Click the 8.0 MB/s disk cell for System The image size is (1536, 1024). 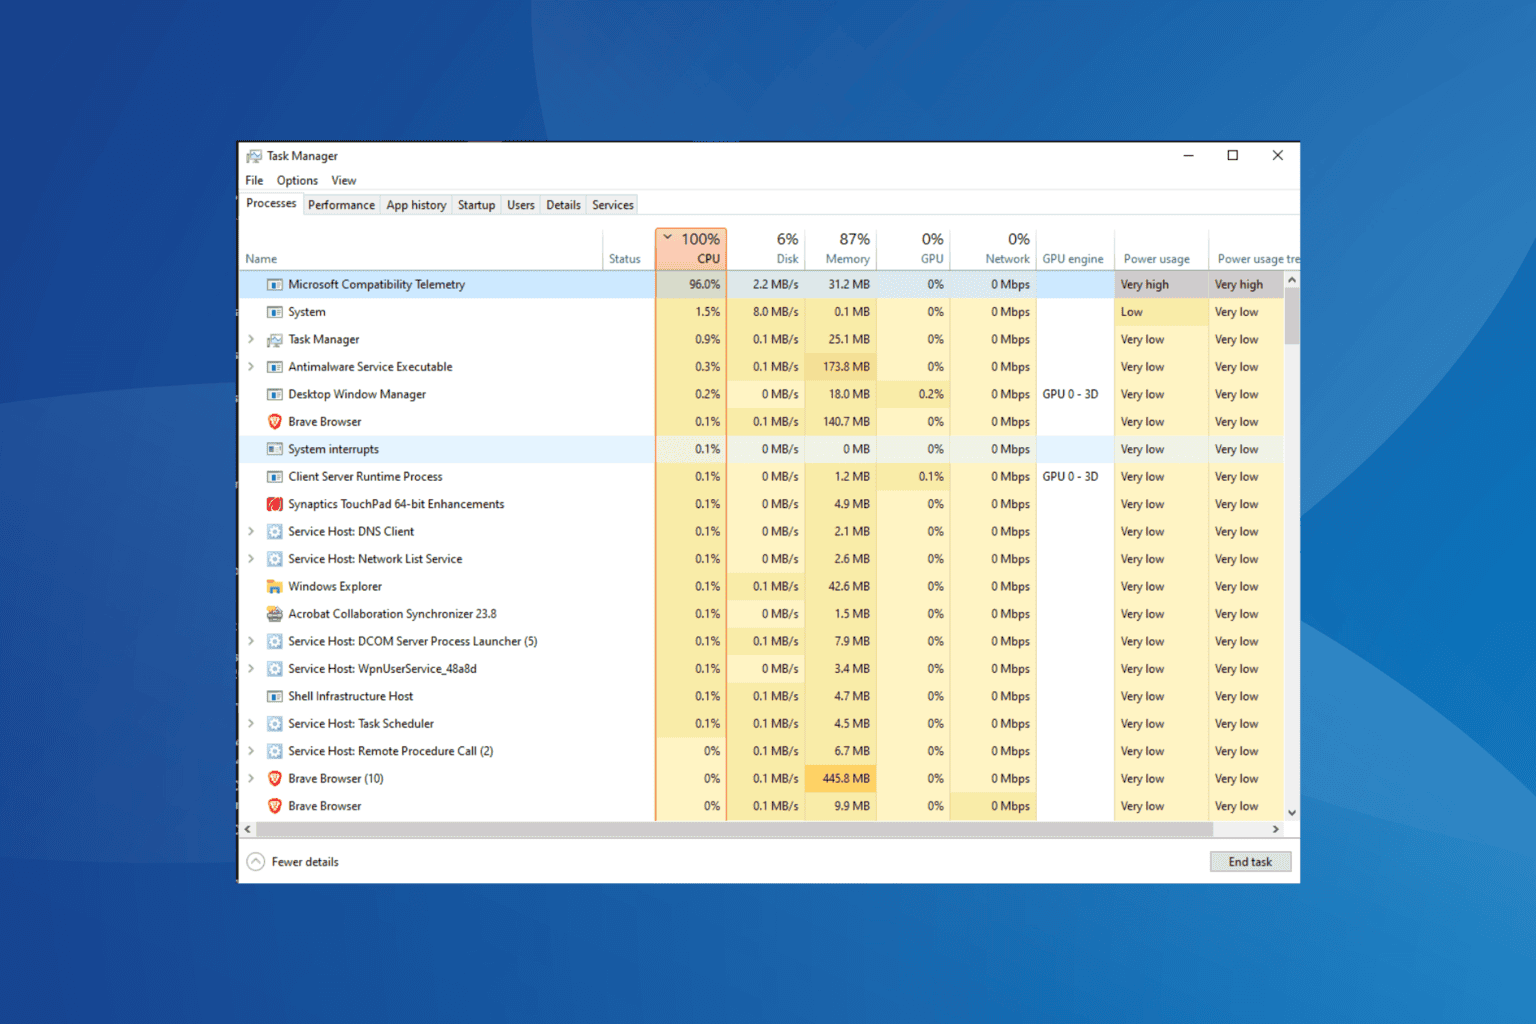(x=766, y=312)
